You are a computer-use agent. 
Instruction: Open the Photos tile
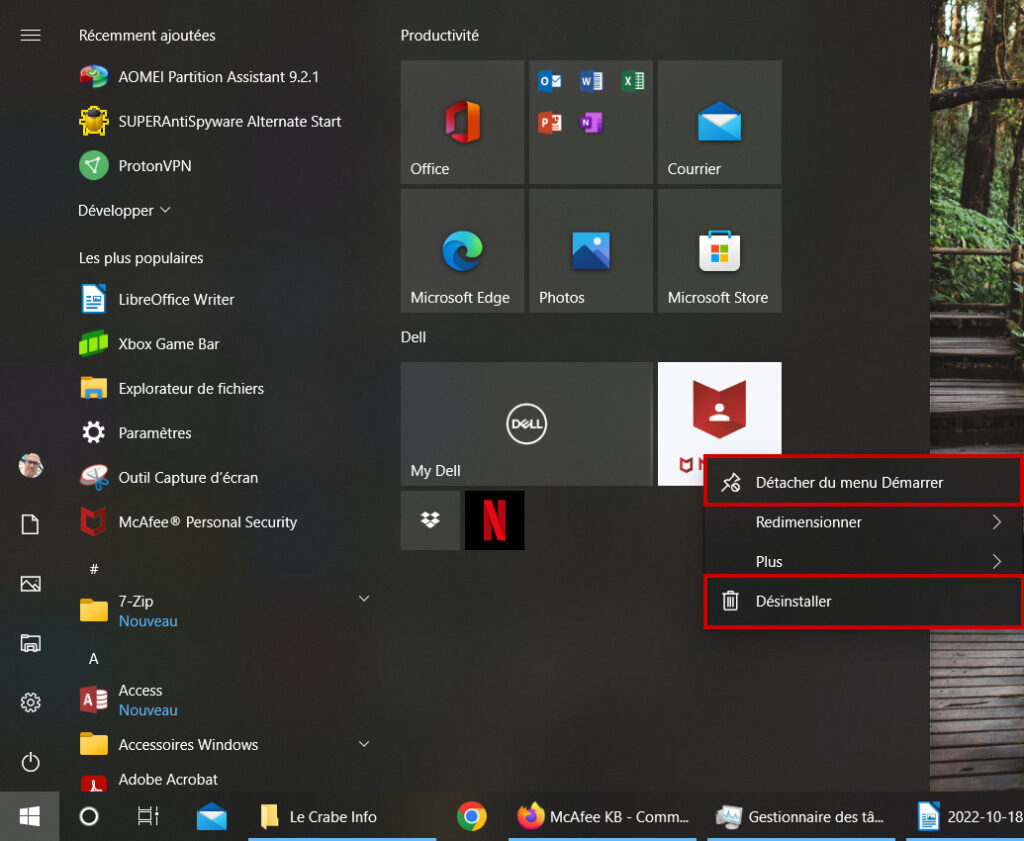(x=591, y=251)
